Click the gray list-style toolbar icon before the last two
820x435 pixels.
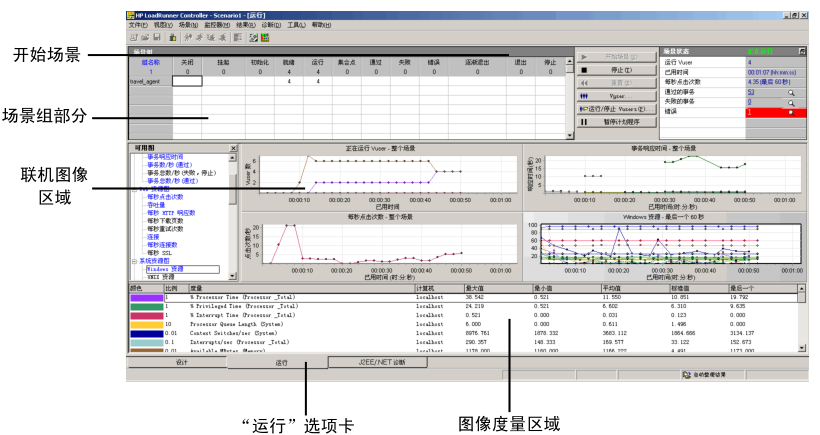(238, 37)
